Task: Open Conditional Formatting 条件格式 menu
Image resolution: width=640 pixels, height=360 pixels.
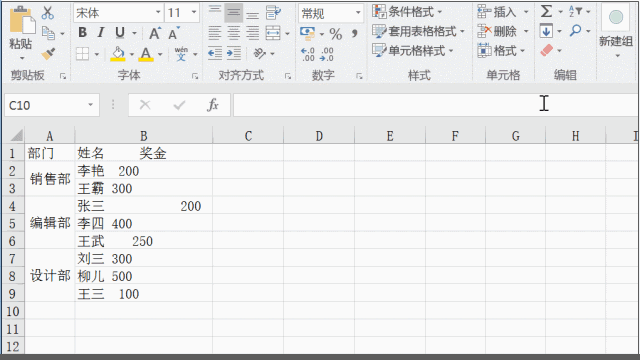Action: (407, 12)
